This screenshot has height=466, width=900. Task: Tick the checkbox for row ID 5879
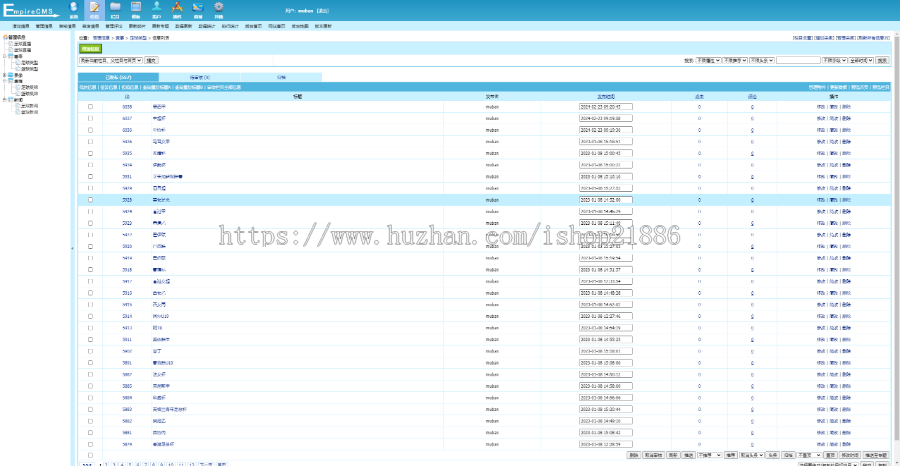(90, 444)
